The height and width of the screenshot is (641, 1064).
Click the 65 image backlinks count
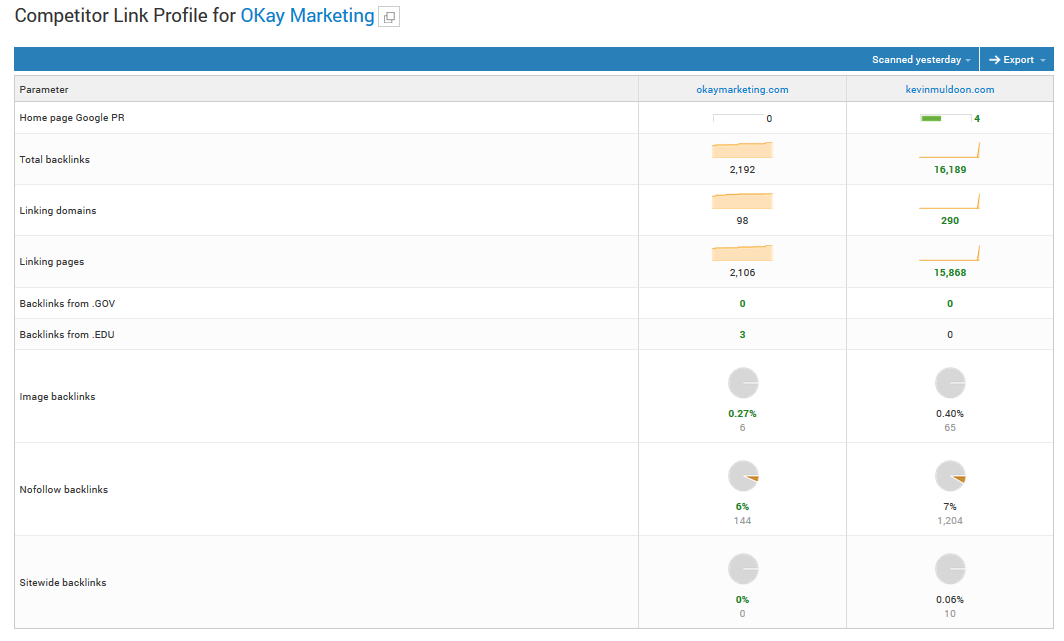(950, 428)
